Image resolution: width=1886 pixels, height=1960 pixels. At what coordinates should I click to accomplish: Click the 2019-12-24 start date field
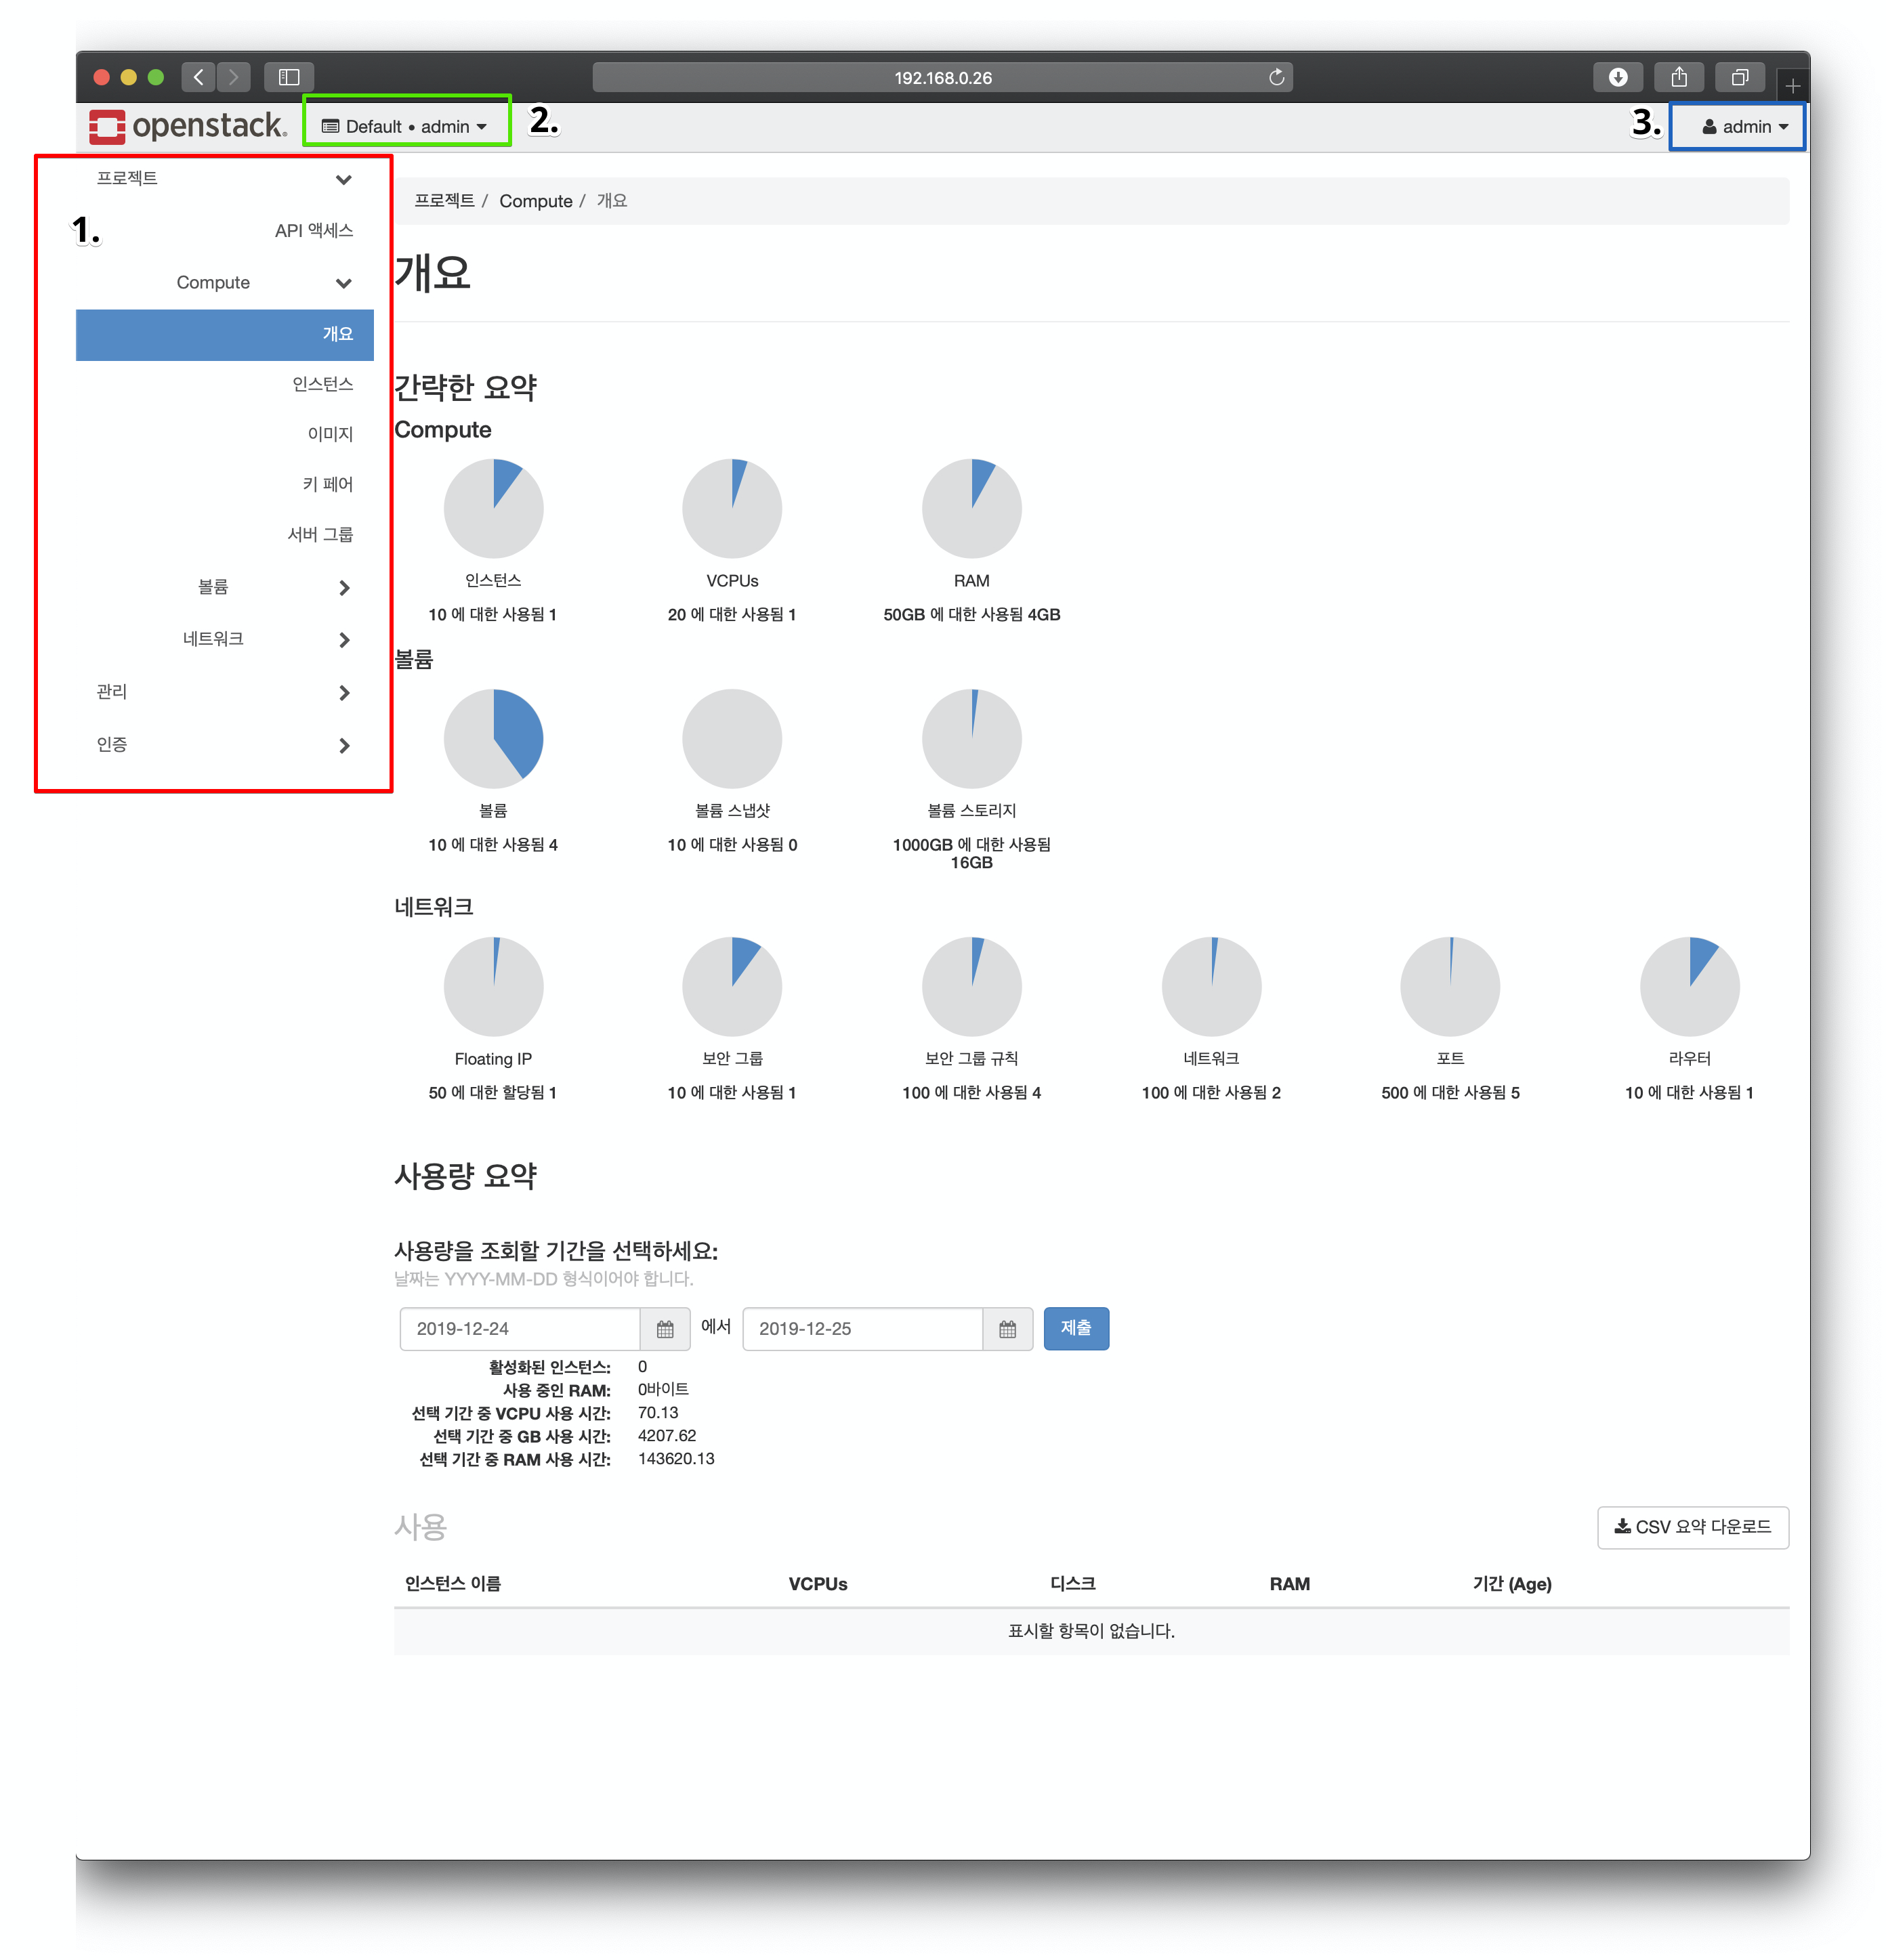pos(519,1329)
